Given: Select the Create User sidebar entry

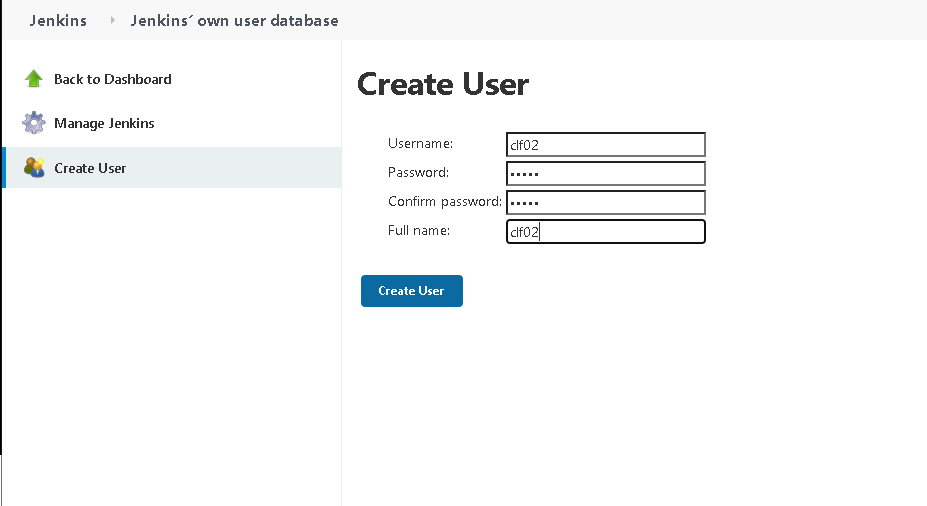Looking at the screenshot, I should tap(172, 168).
